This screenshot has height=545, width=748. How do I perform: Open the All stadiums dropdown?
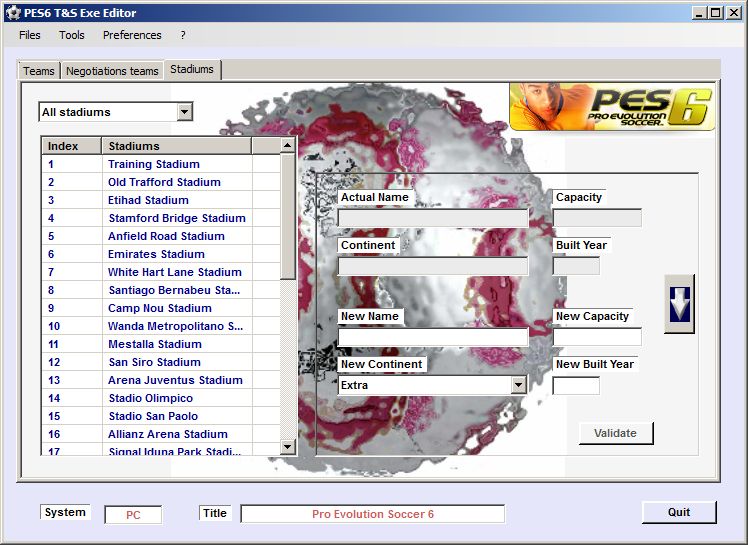184,112
